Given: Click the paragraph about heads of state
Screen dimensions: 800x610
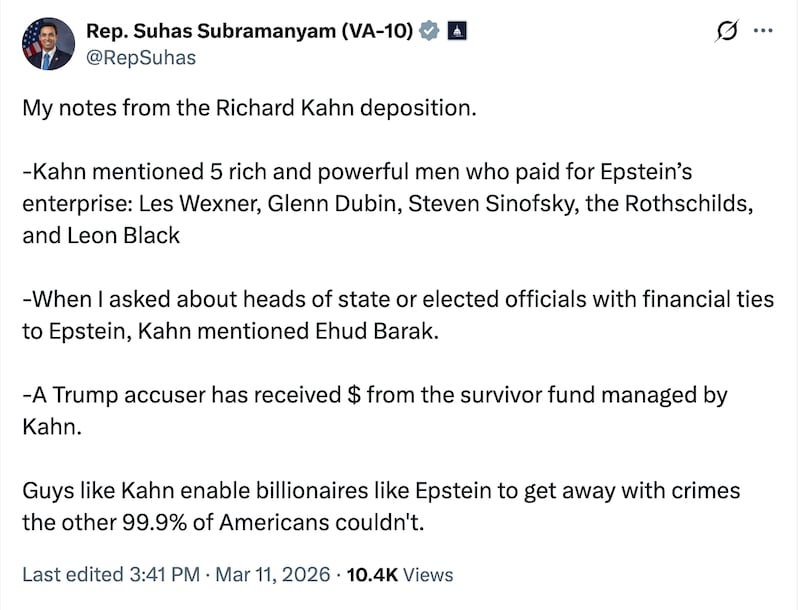Looking at the screenshot, I should click(x=400, y=299).
